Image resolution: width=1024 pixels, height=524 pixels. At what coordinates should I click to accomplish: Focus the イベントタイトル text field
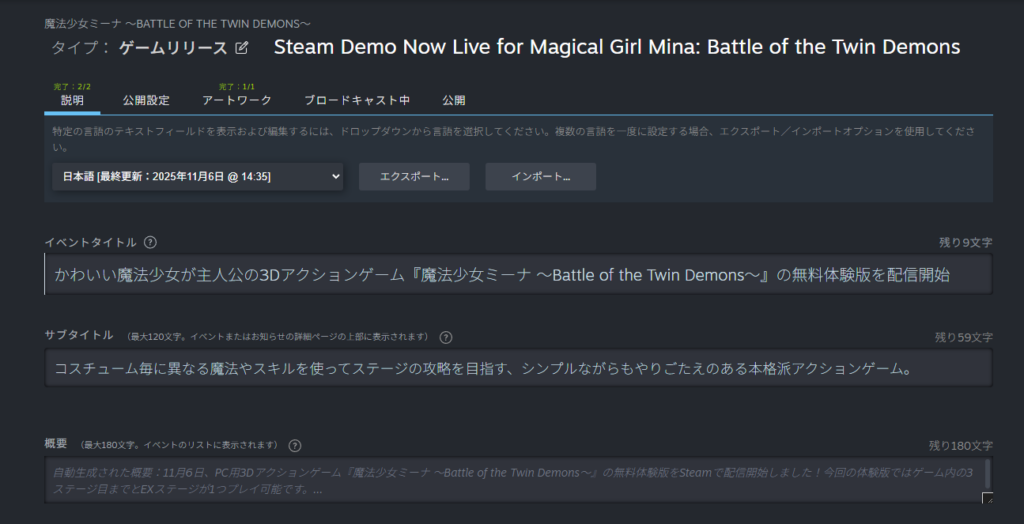click(x=519, y=274)
